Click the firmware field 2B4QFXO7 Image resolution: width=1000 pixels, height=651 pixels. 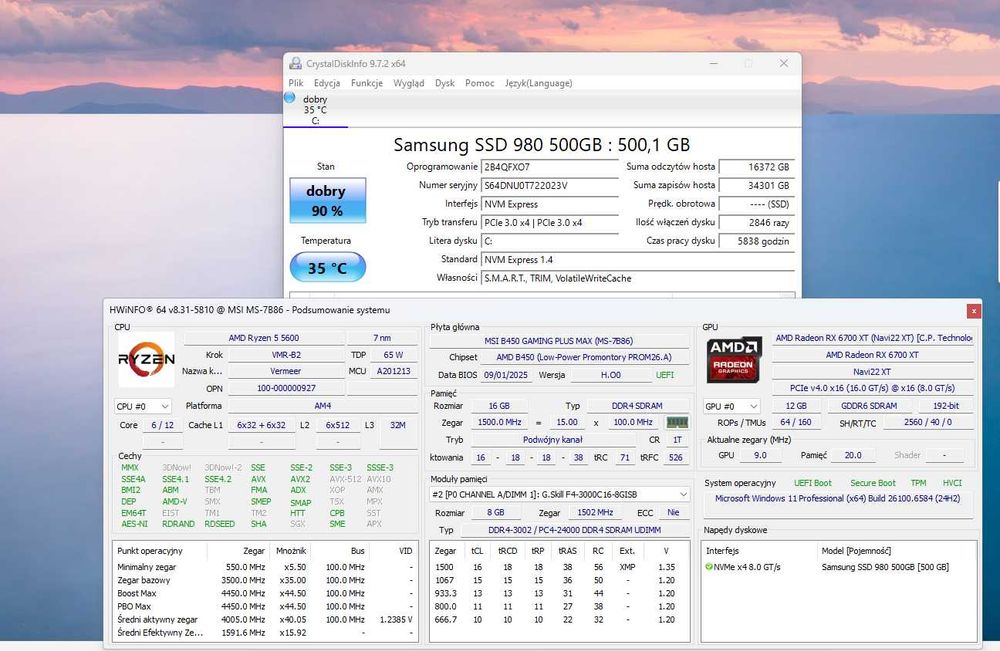(x=550, y=167)
